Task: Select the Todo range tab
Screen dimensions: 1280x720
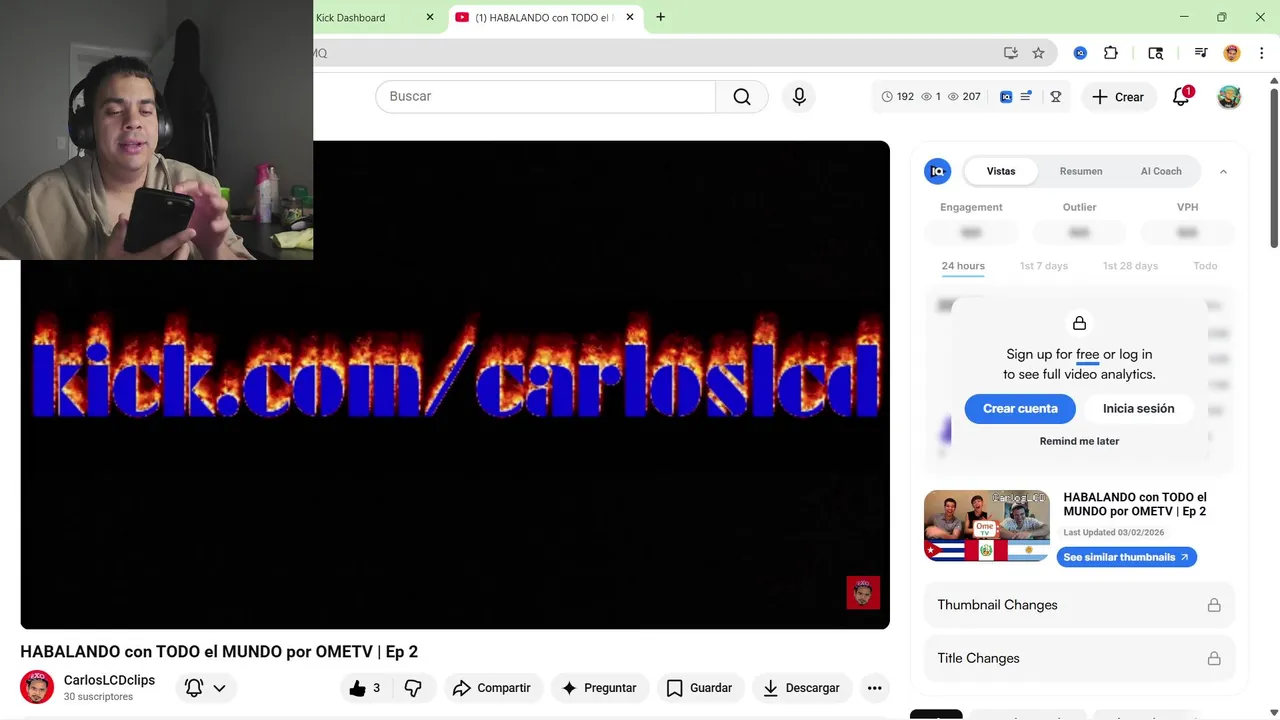Action: [x=1205, y=266]
